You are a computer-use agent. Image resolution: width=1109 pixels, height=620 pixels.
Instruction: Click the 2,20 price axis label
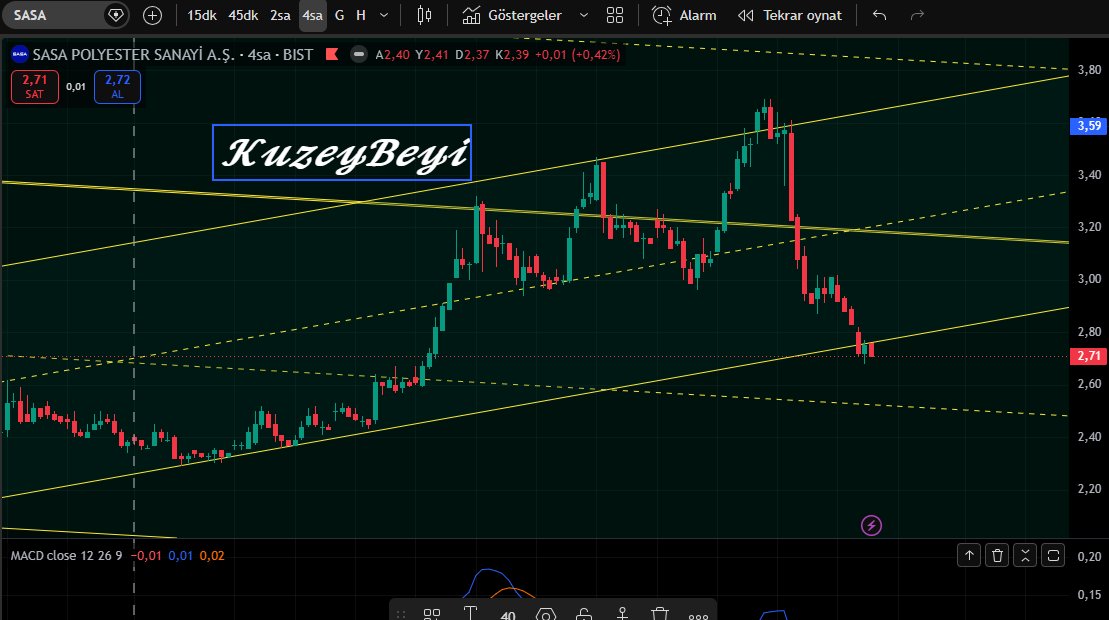[x=1089, y=489]
